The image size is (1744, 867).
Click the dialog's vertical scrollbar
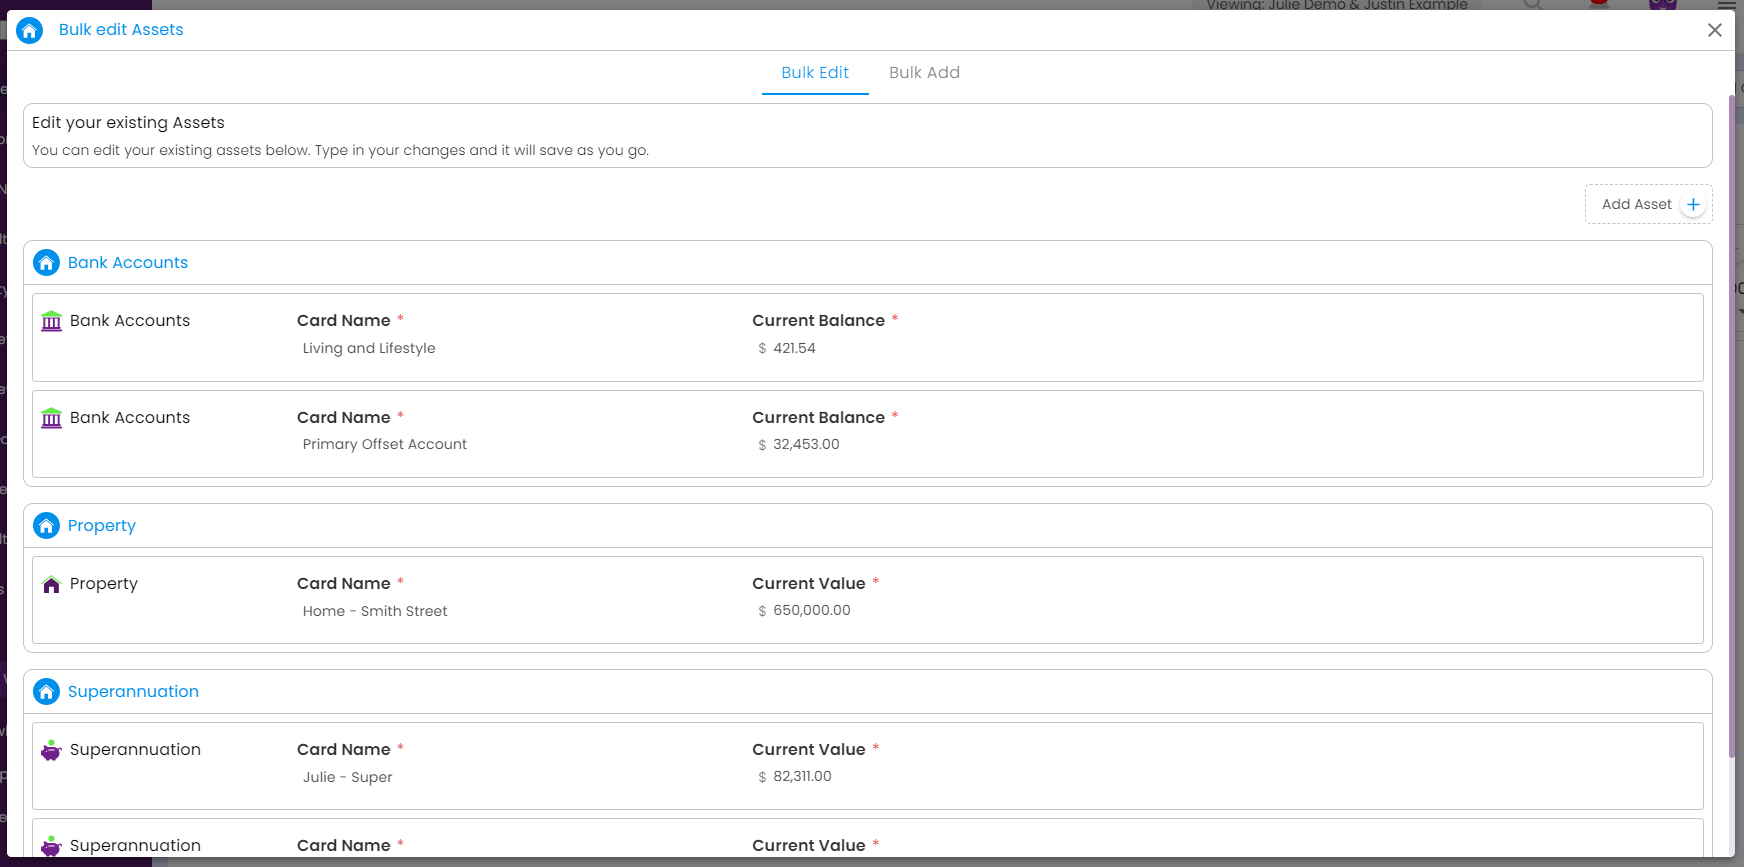(x=1731, y=425)
